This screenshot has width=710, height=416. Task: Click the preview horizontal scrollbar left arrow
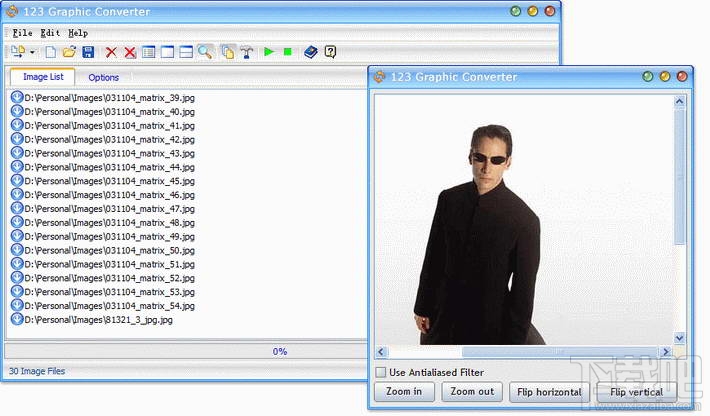tap(381, 352)
